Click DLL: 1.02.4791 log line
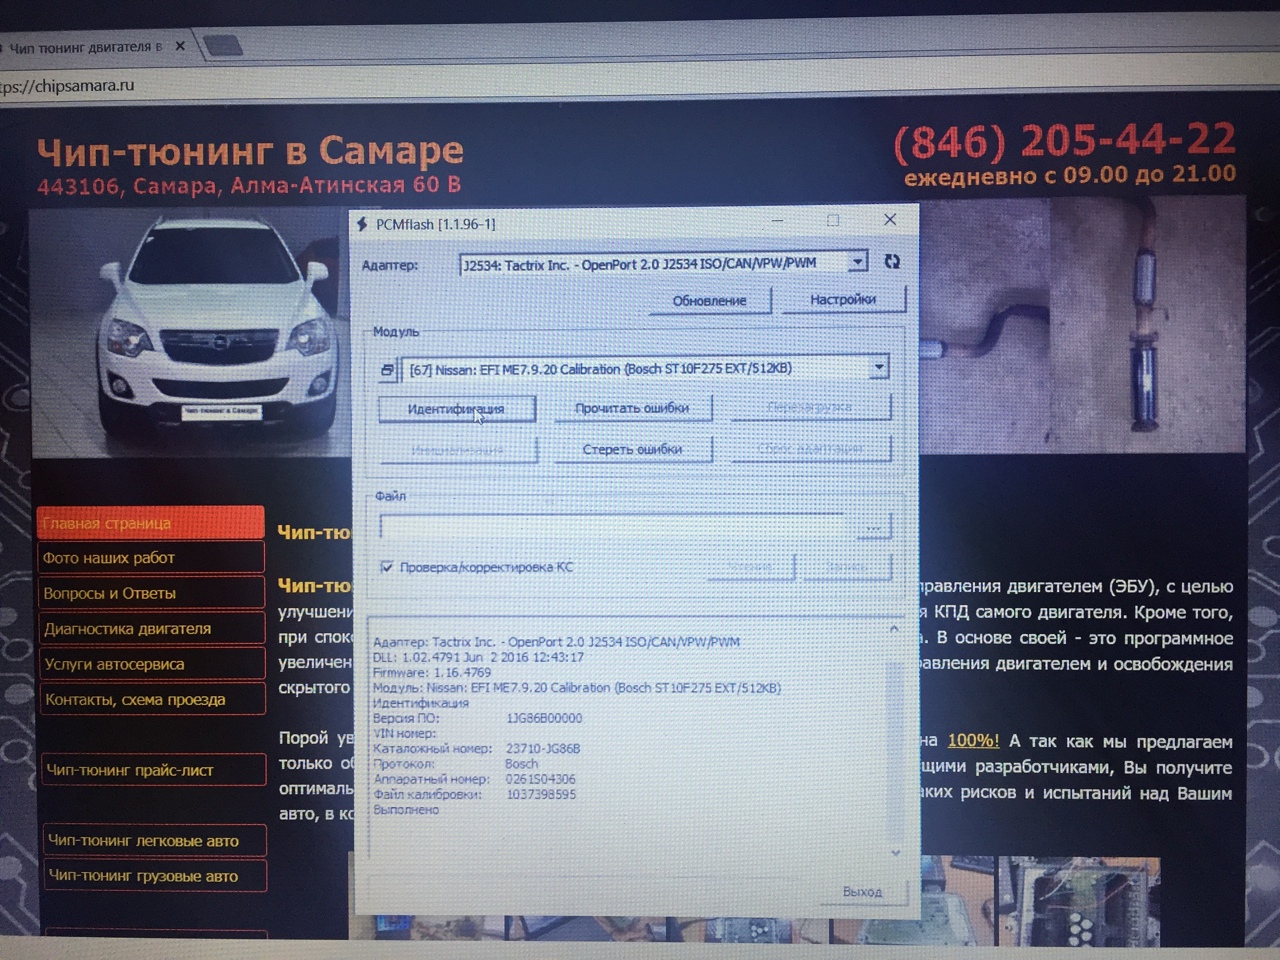 [x=478, y=658]
